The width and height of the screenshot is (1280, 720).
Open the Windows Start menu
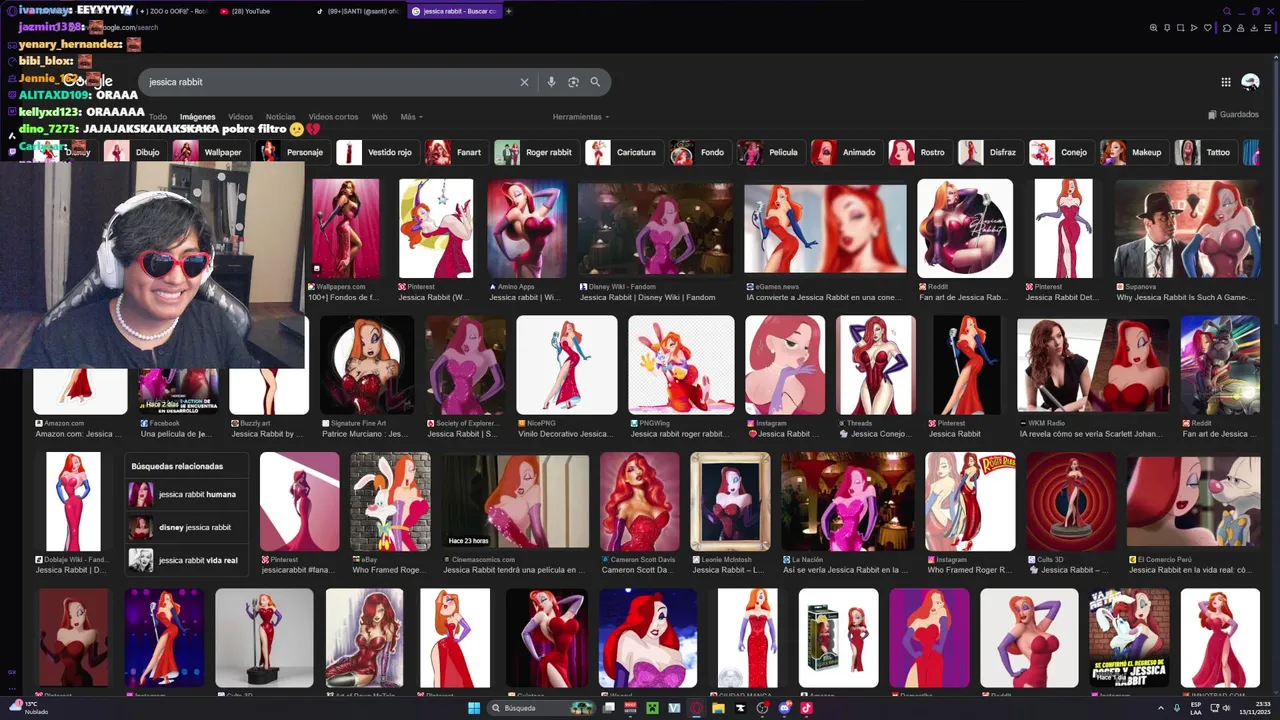(474, 708)
